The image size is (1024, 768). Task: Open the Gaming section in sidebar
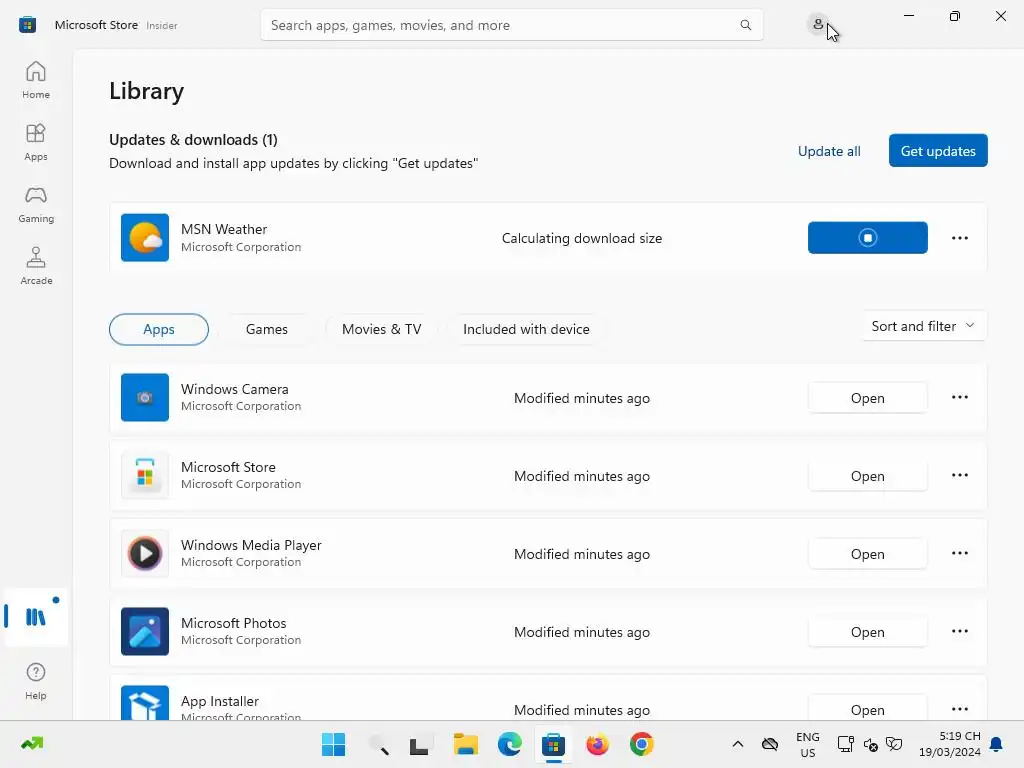point(36,204)
